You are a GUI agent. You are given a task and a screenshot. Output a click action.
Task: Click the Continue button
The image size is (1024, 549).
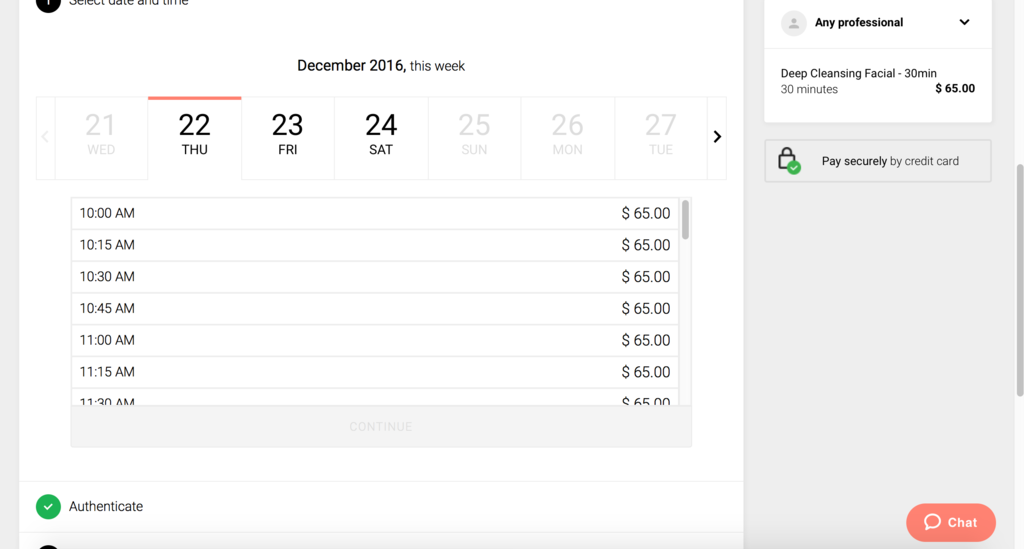[x=381, y=426]
